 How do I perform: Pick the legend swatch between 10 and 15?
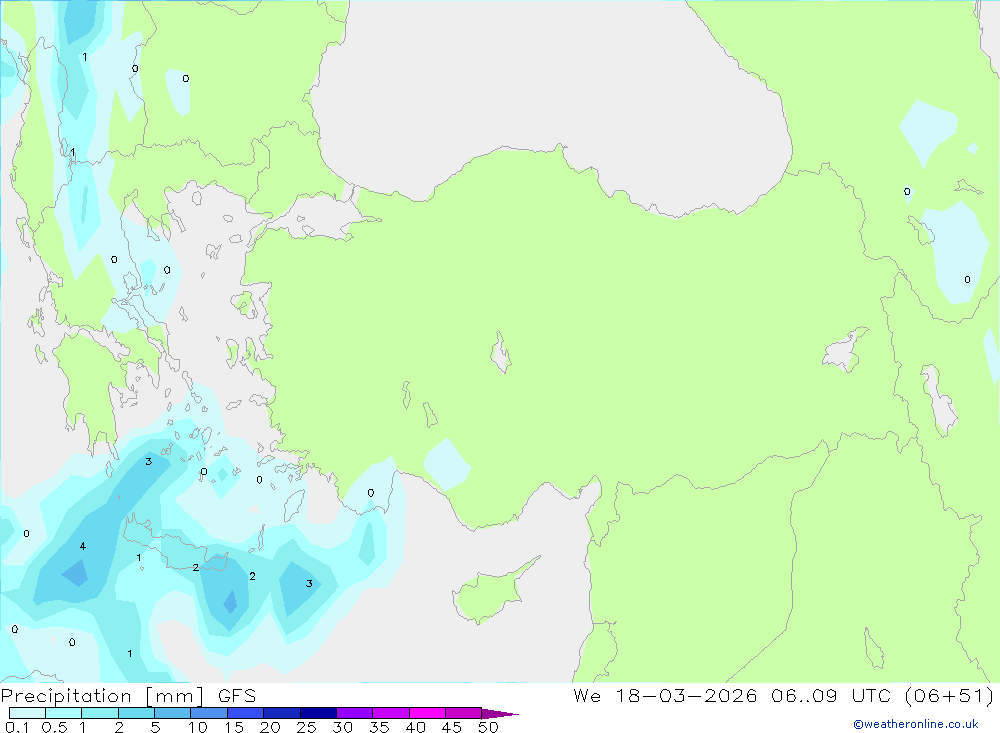click(x=209, y=713)
